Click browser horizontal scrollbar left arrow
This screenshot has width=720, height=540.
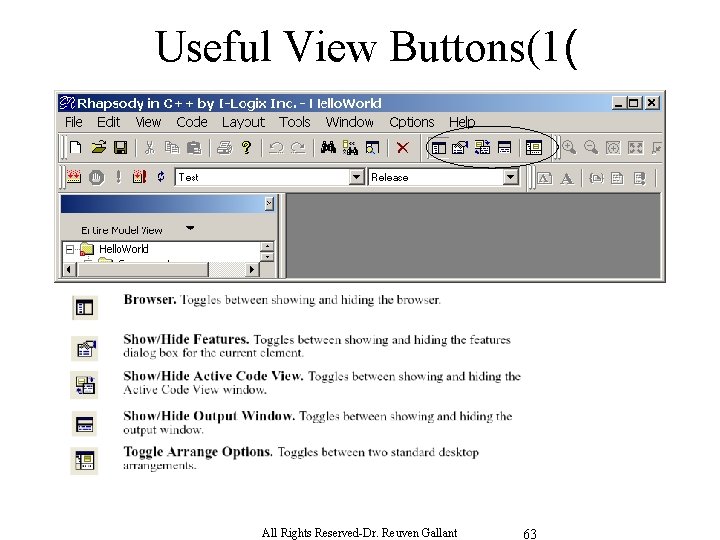pos(69,269)
